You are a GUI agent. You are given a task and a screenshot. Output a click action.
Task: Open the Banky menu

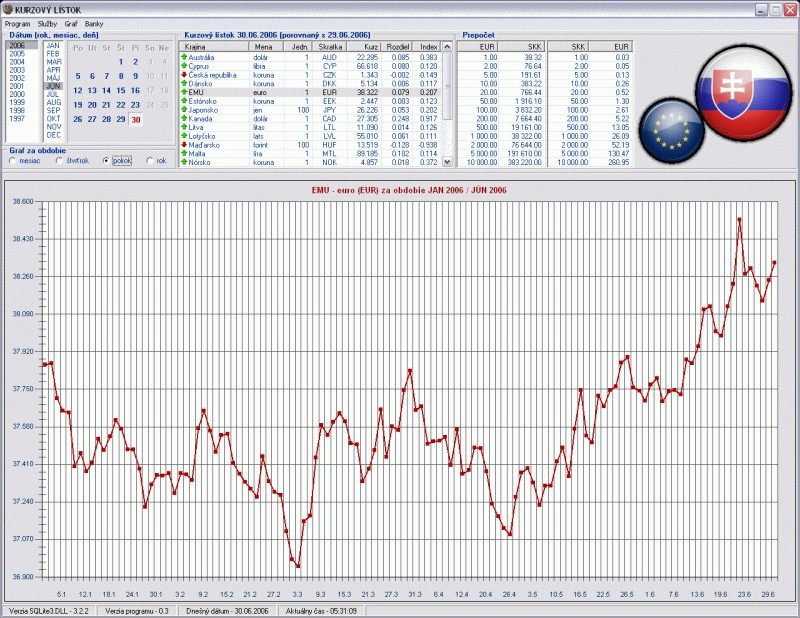click(x=94, y=23)
